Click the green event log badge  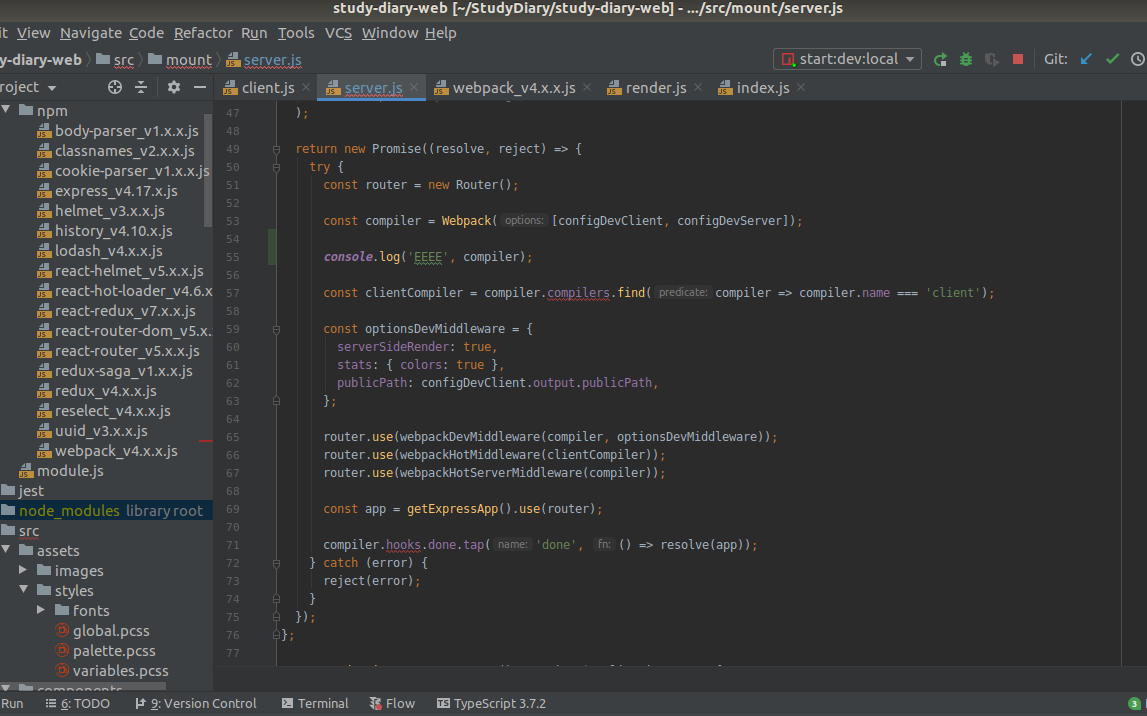[x=1134, y=704]
